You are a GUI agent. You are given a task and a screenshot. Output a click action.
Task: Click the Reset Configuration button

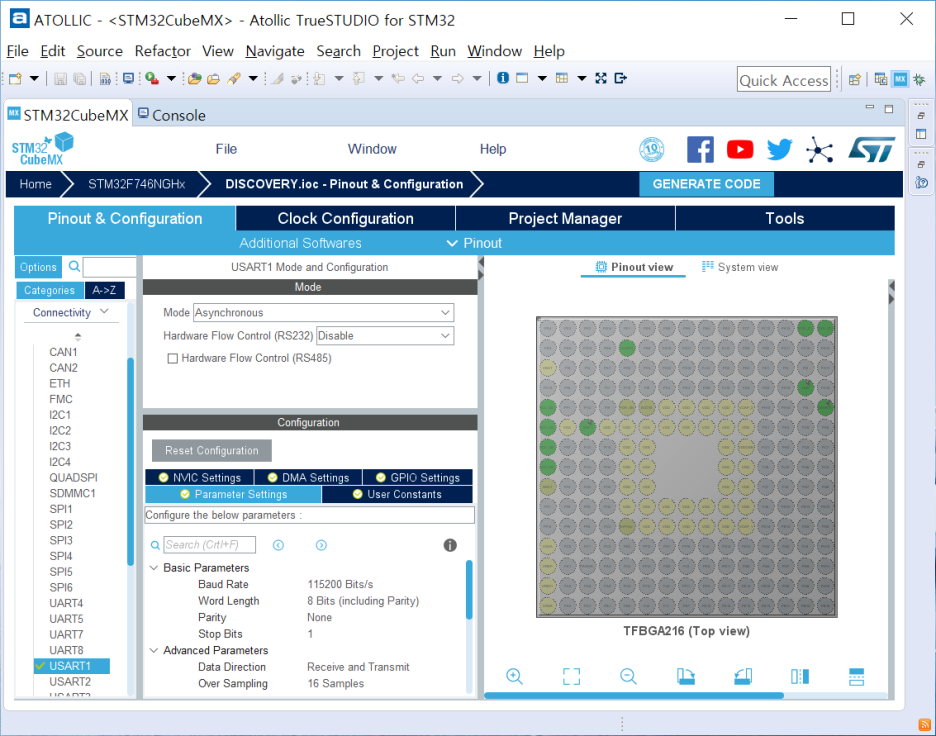point(211,451)
